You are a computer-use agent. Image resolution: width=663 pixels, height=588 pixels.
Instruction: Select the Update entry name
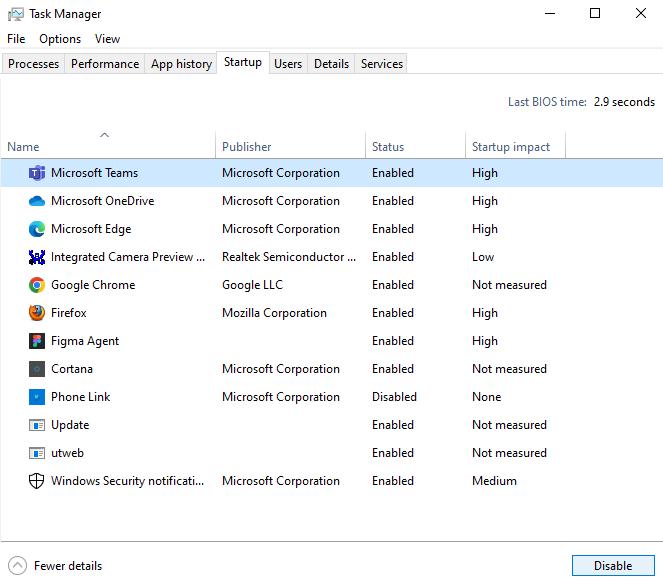click(70, 425)
